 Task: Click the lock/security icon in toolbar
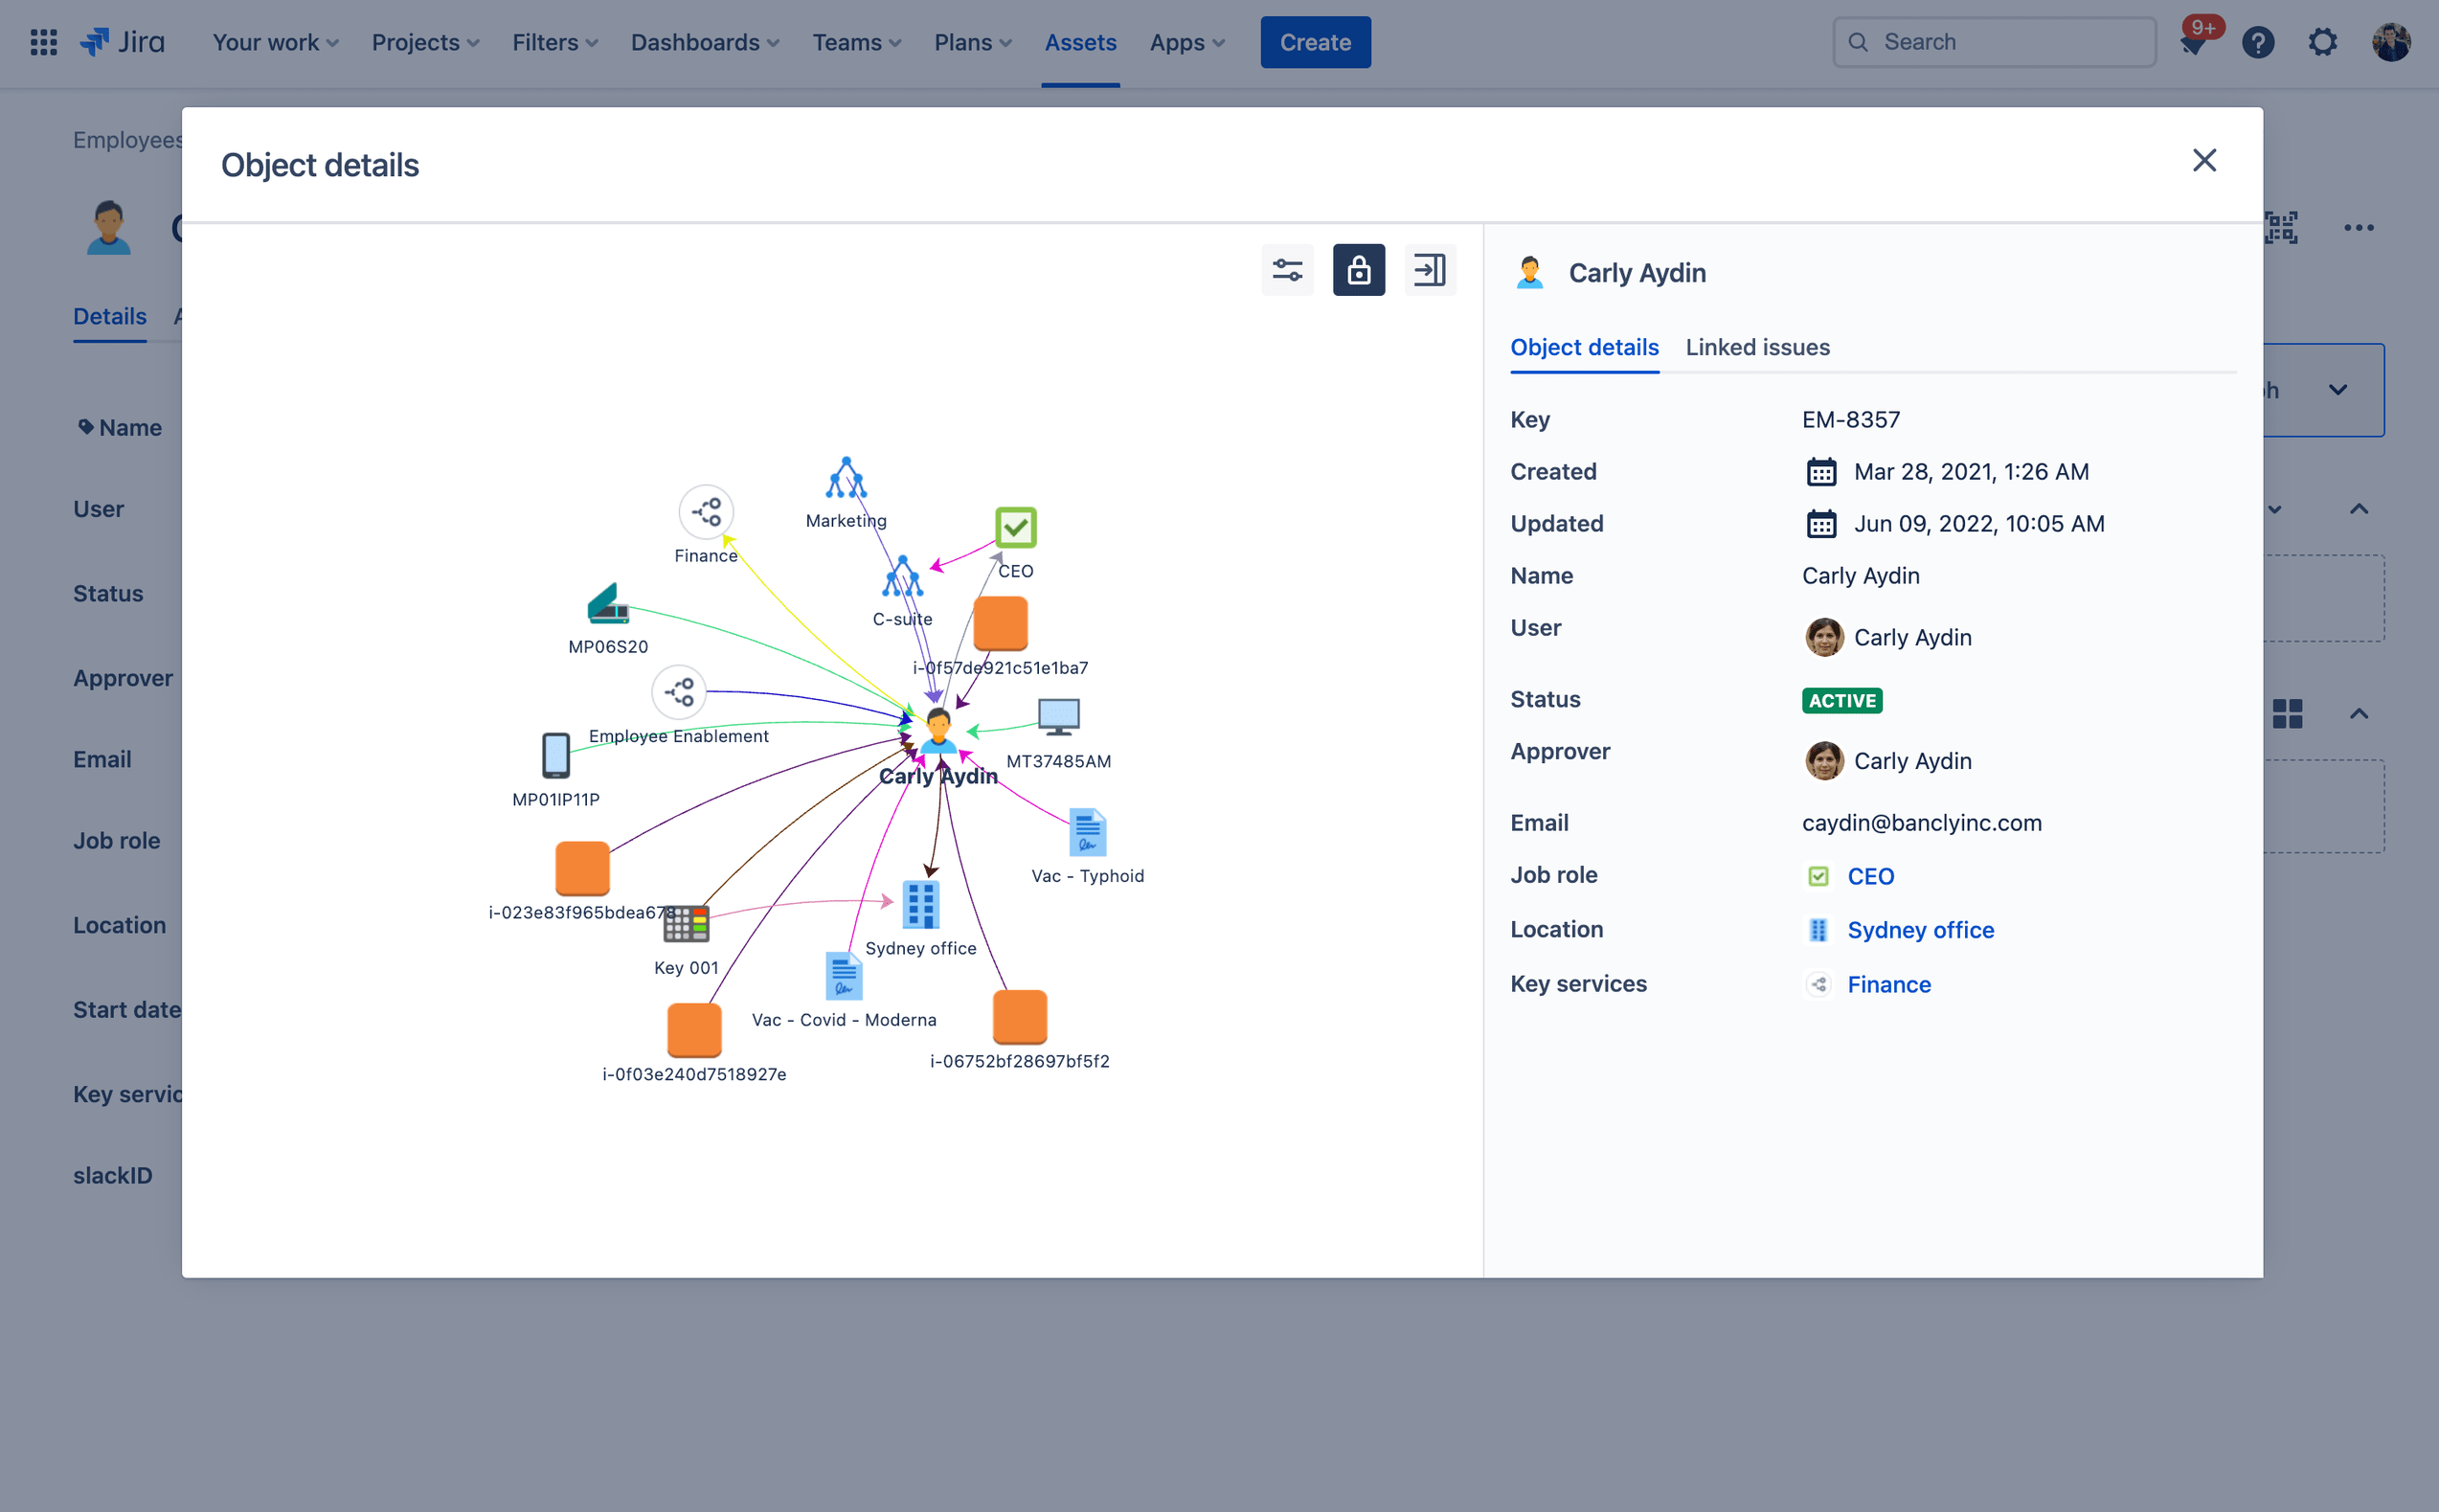pyautogui.click(x=1357, y=268)
